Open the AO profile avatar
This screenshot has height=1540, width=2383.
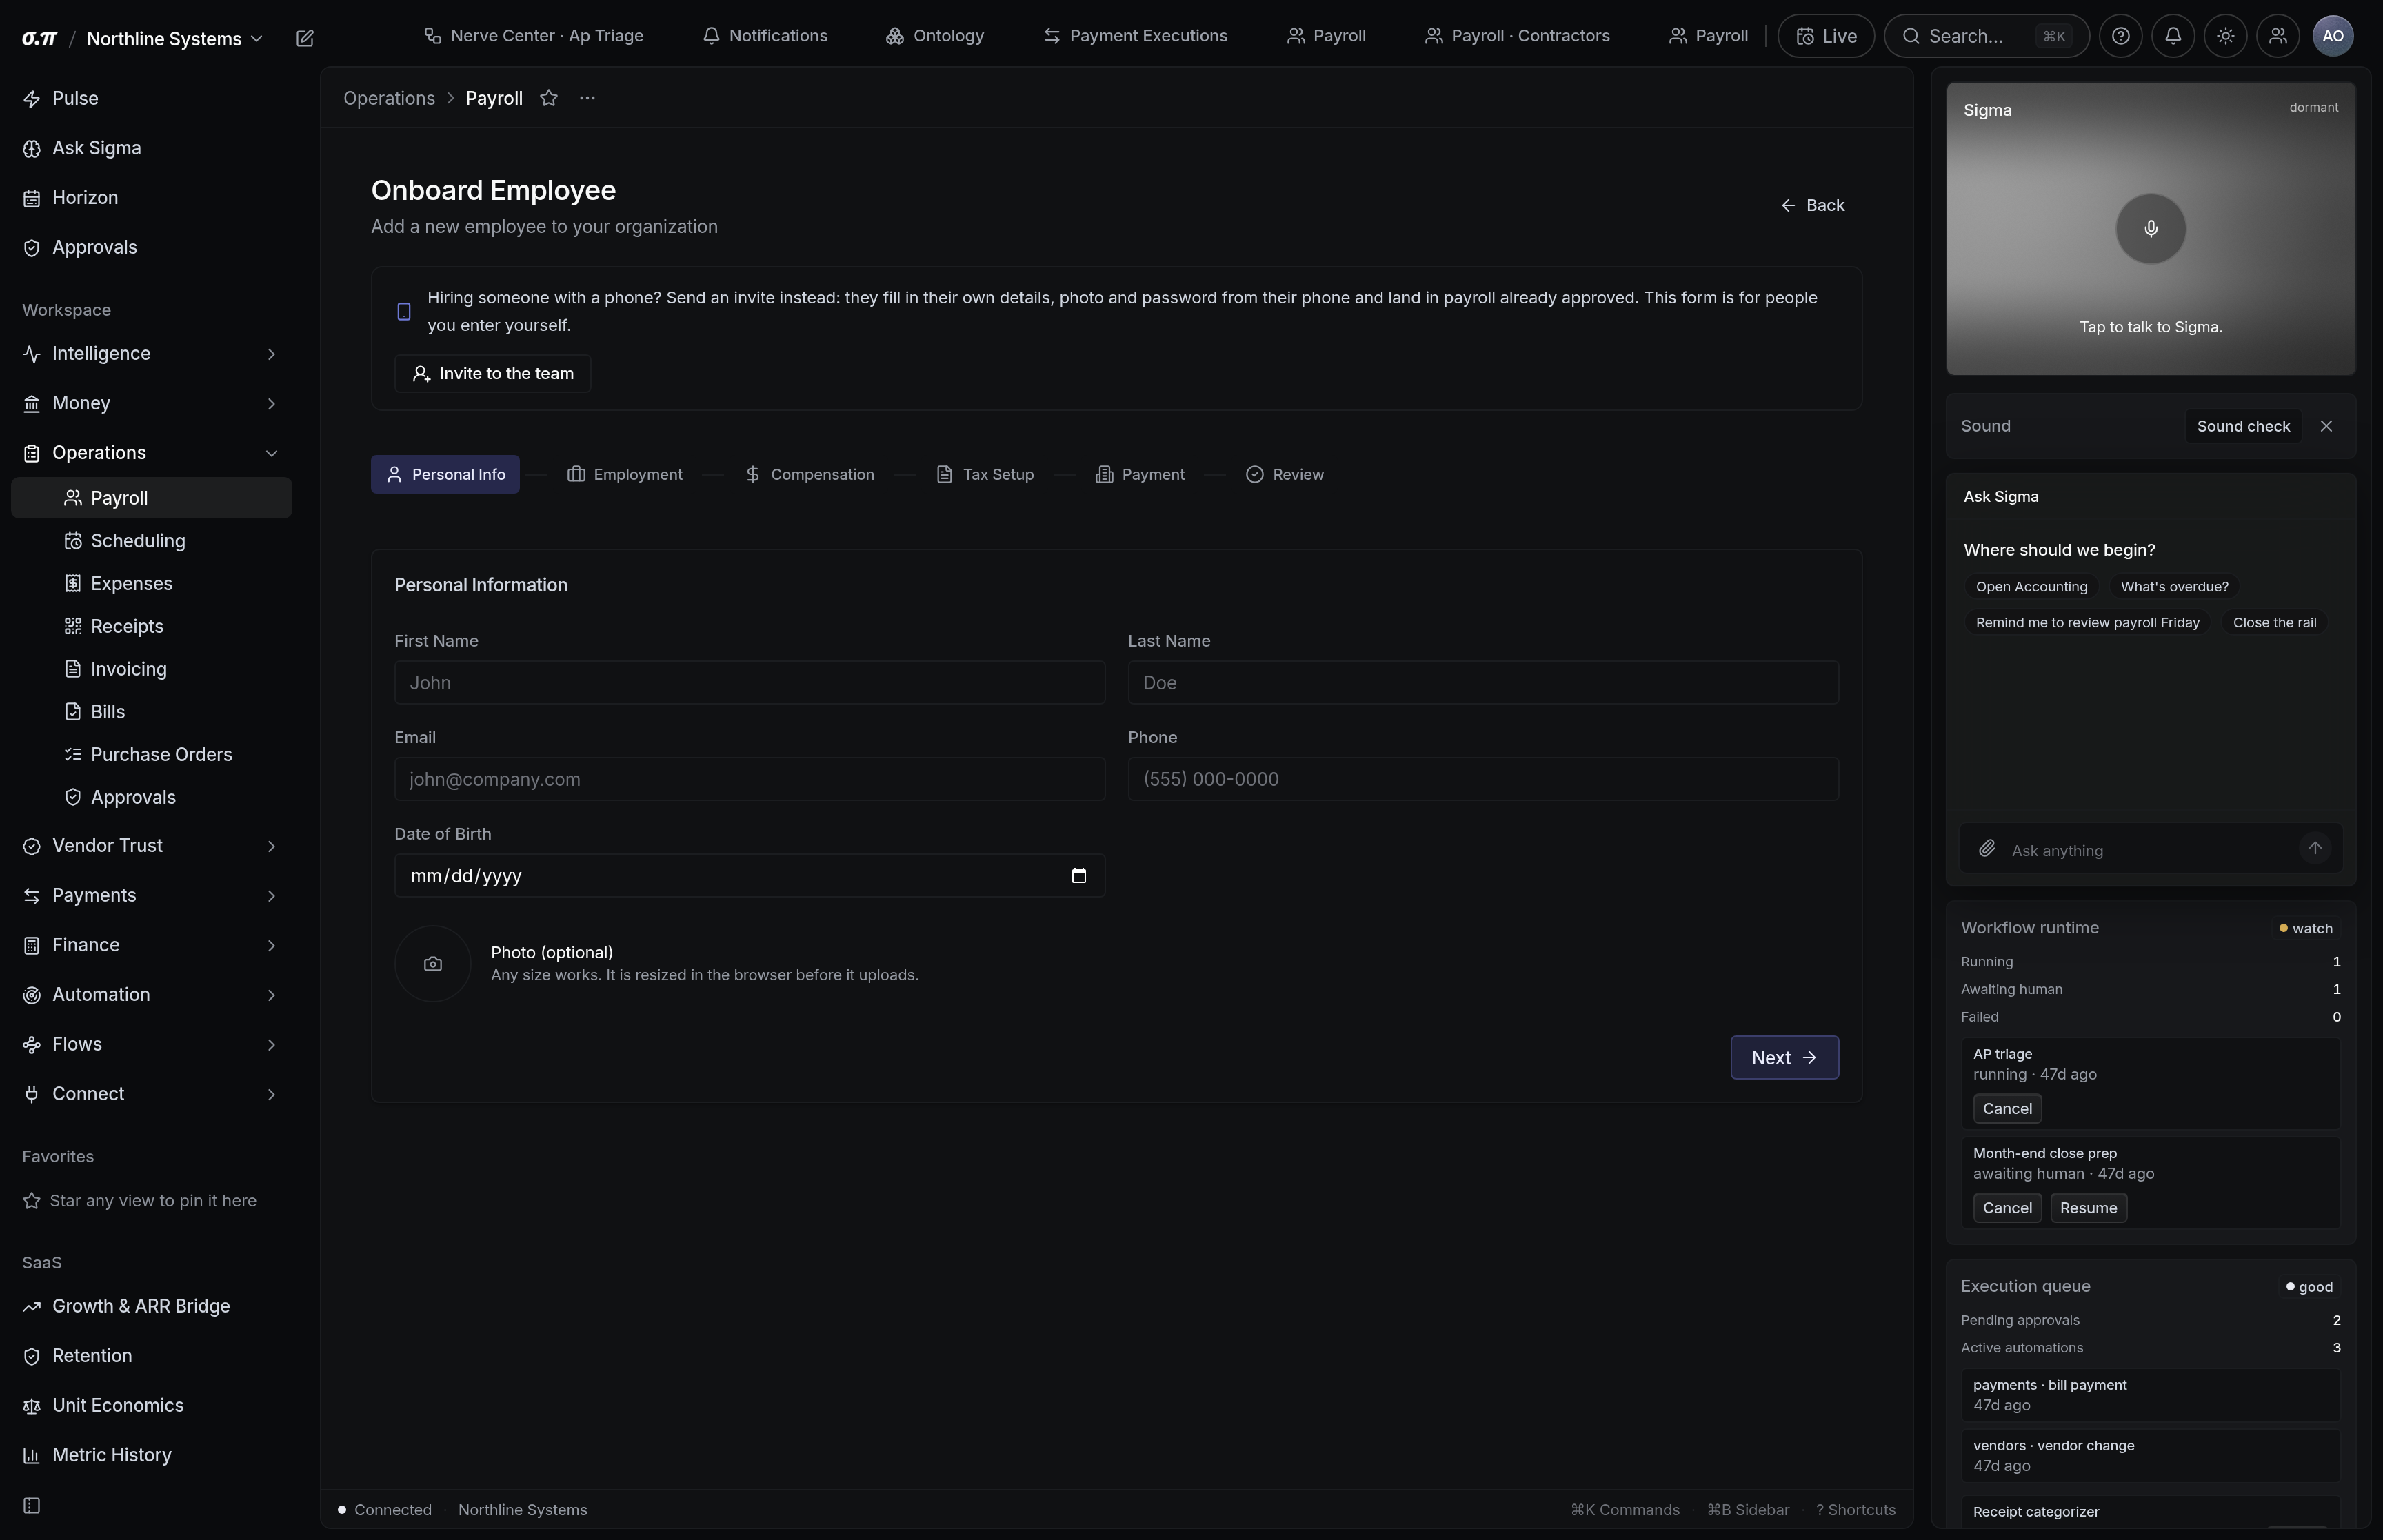click(2332, 36)
